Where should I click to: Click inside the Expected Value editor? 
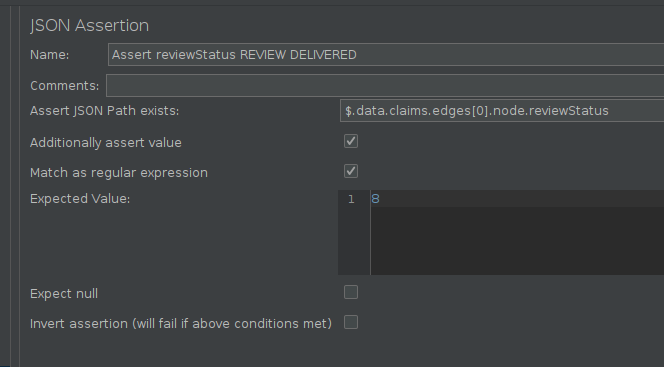(x=517, y=232)
